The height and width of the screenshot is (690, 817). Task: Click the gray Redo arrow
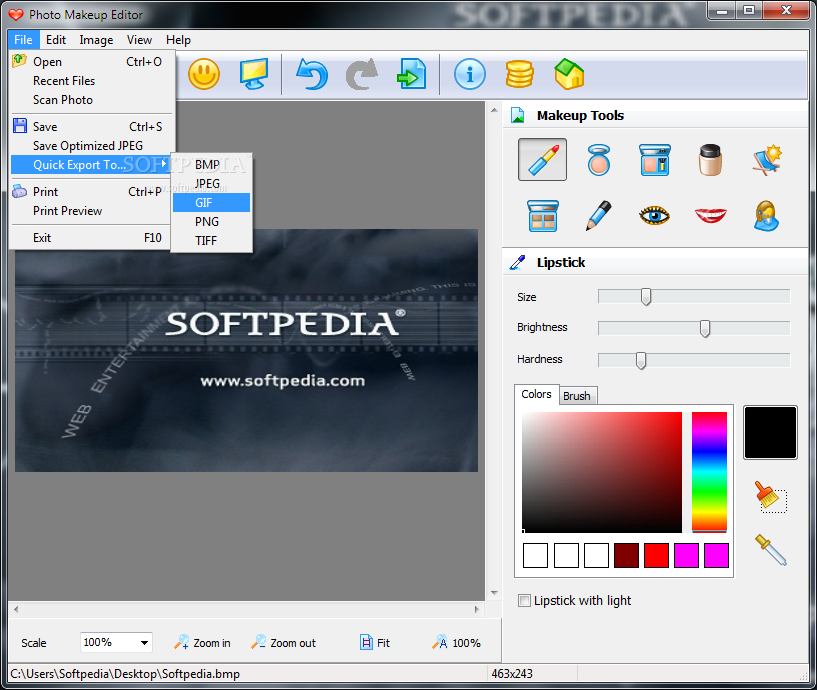[362, 75]
